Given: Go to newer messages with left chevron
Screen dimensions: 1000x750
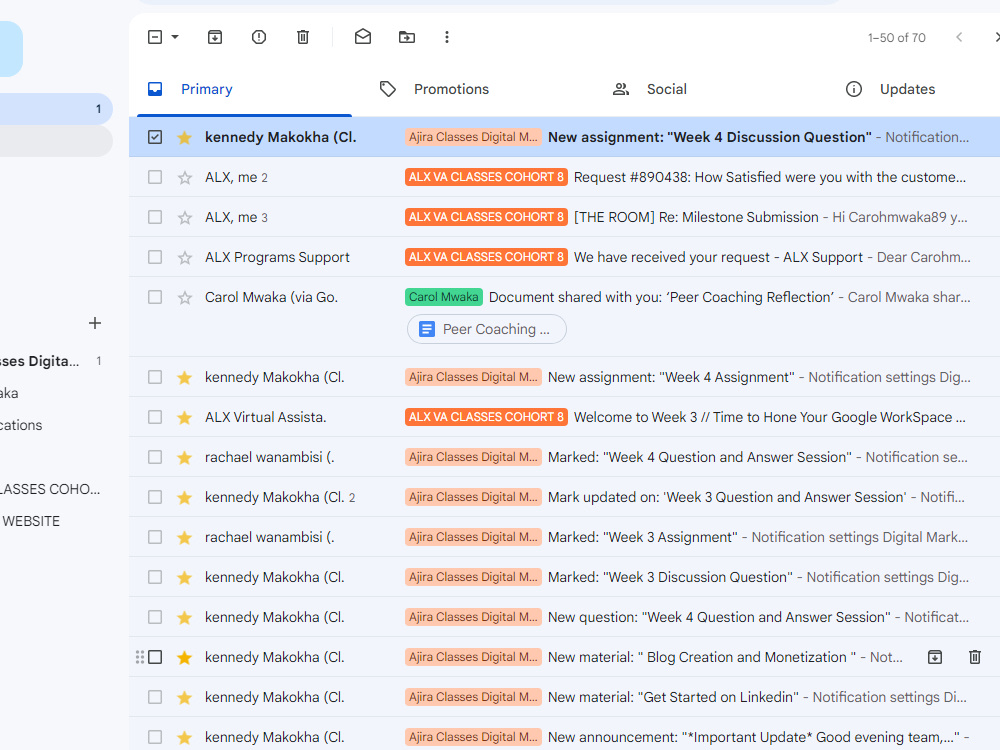Looking at the screenshot, I should [959, 37].
